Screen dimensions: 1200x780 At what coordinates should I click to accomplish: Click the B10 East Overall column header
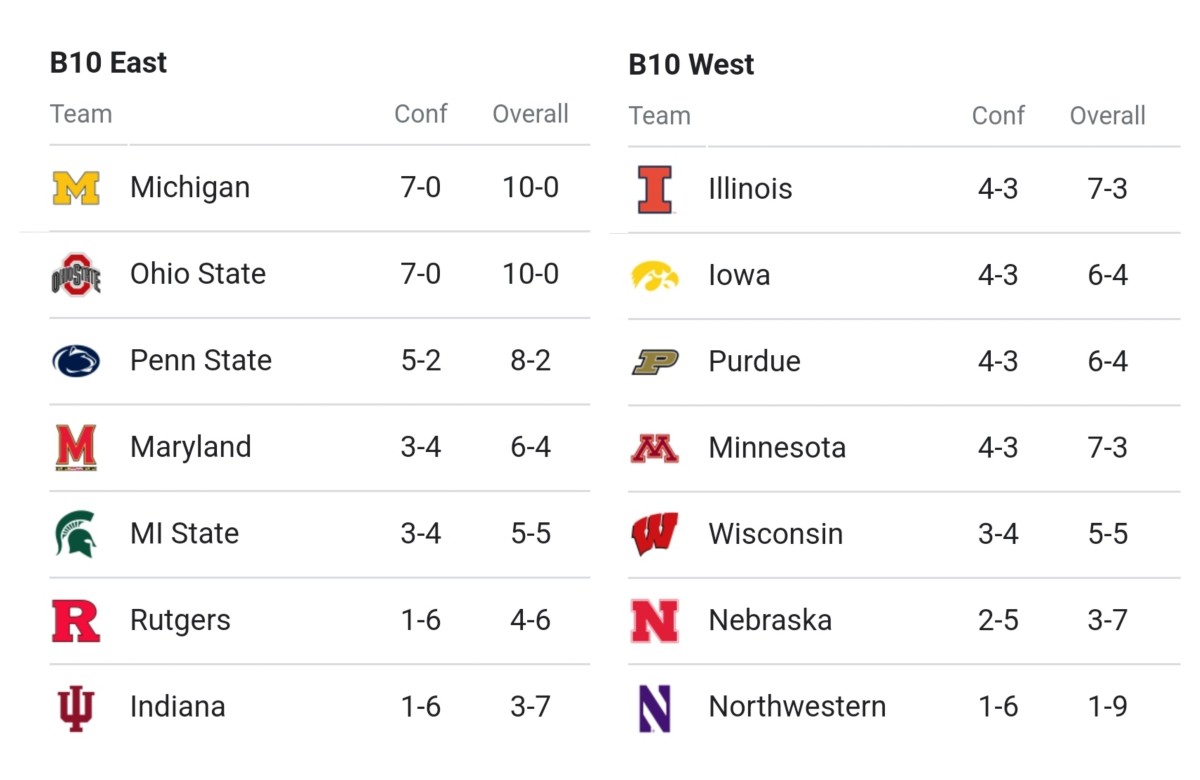pyautogui.click(x=530, y=114)
